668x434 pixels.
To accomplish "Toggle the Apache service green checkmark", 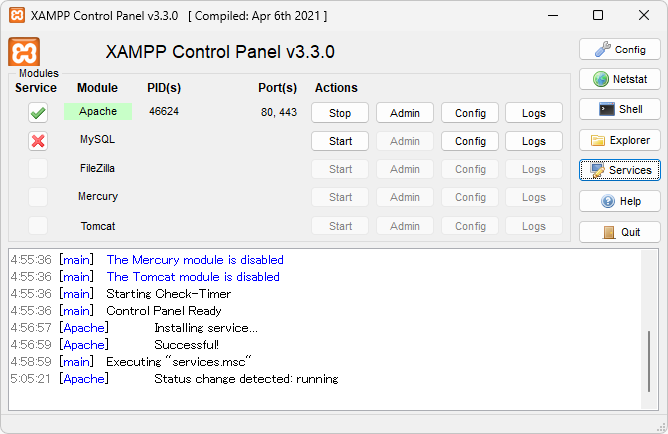I will tap(38, 113).
